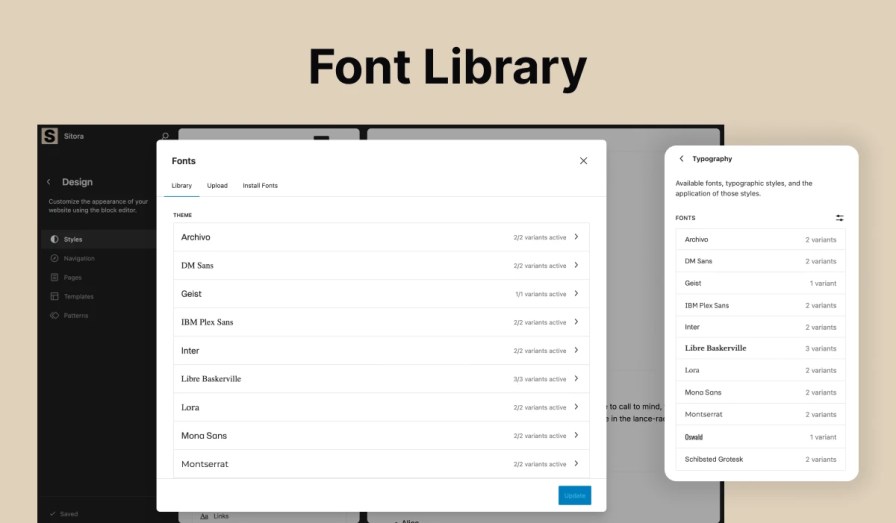Click the Sitora site title
Viewport: 896px width, 523px height.
(74, 136)
